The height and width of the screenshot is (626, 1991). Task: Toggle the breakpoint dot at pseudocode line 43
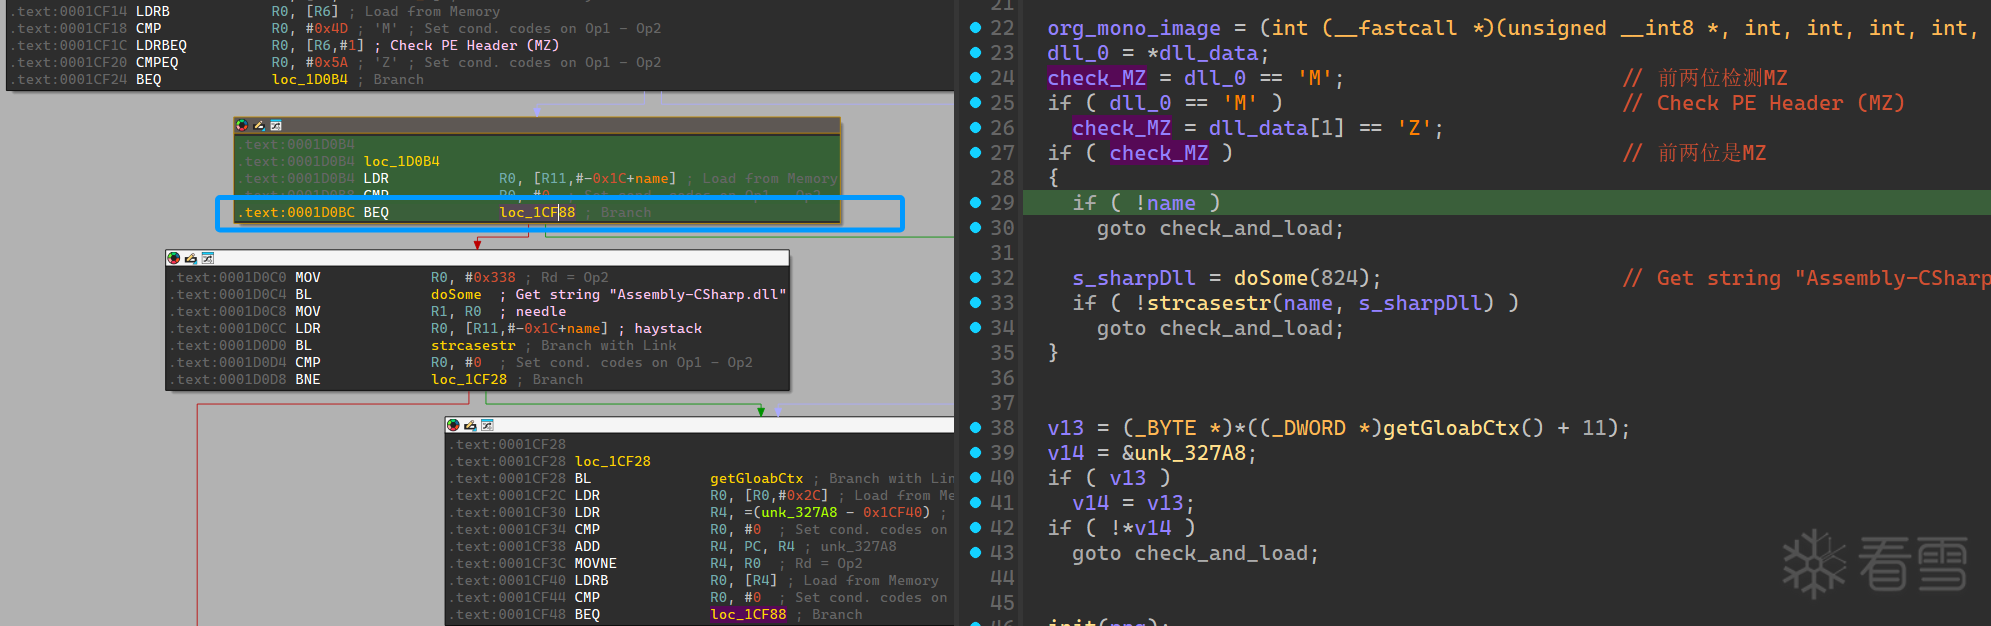pos(975,553)
